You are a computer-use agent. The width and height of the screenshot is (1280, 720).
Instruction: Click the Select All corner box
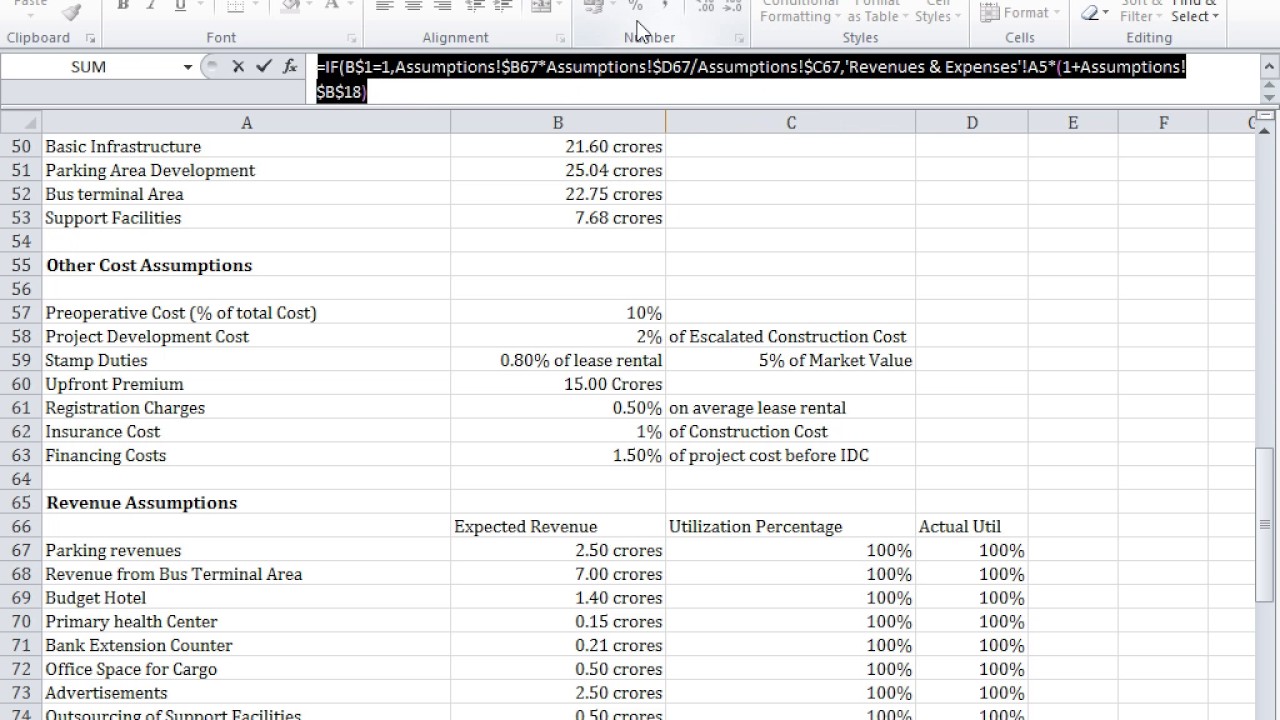(20, 122)
